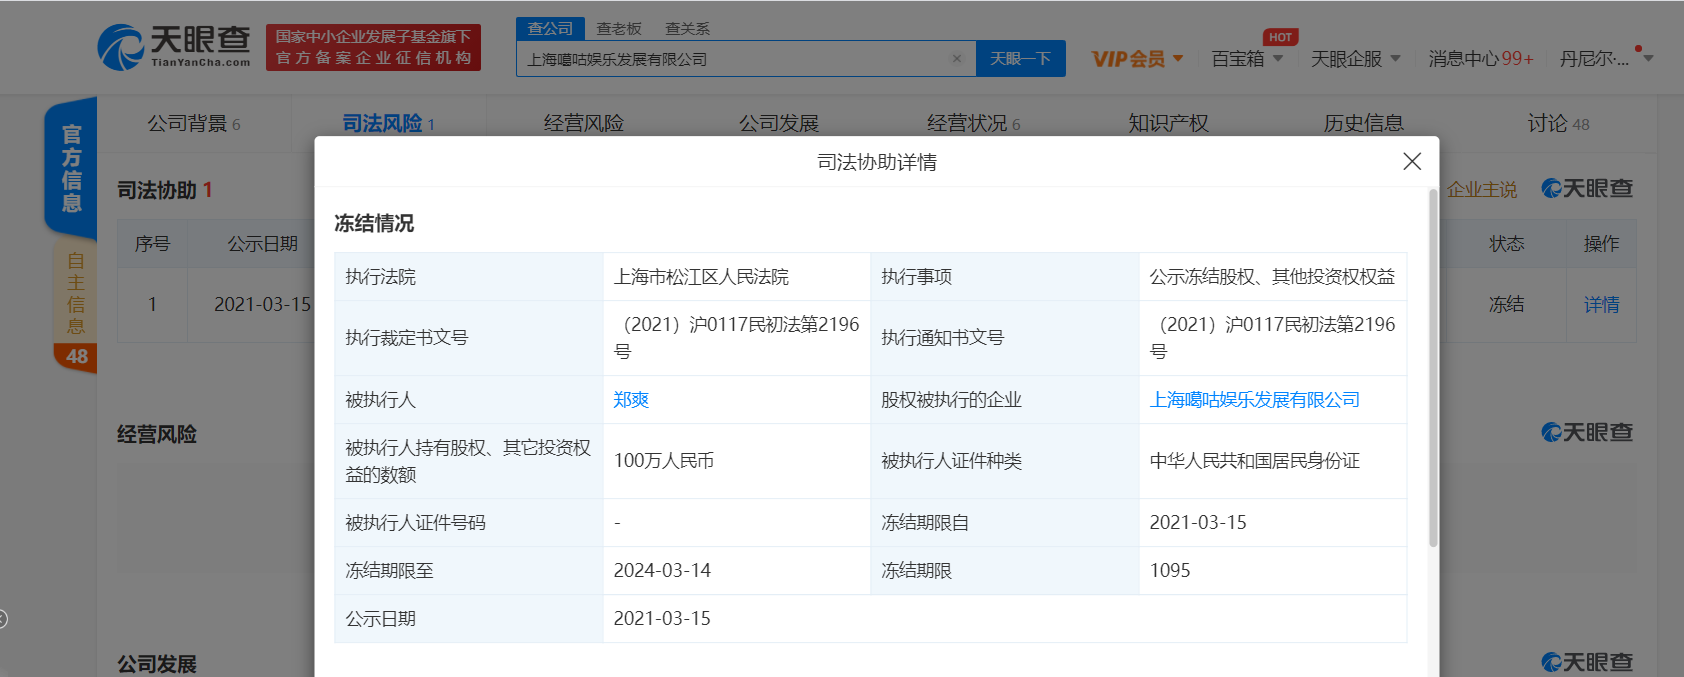The height and width of the screenshot is (677, 1684).
Task: Click the HOT badge above 百宝箱
Action: point(1280,37)
